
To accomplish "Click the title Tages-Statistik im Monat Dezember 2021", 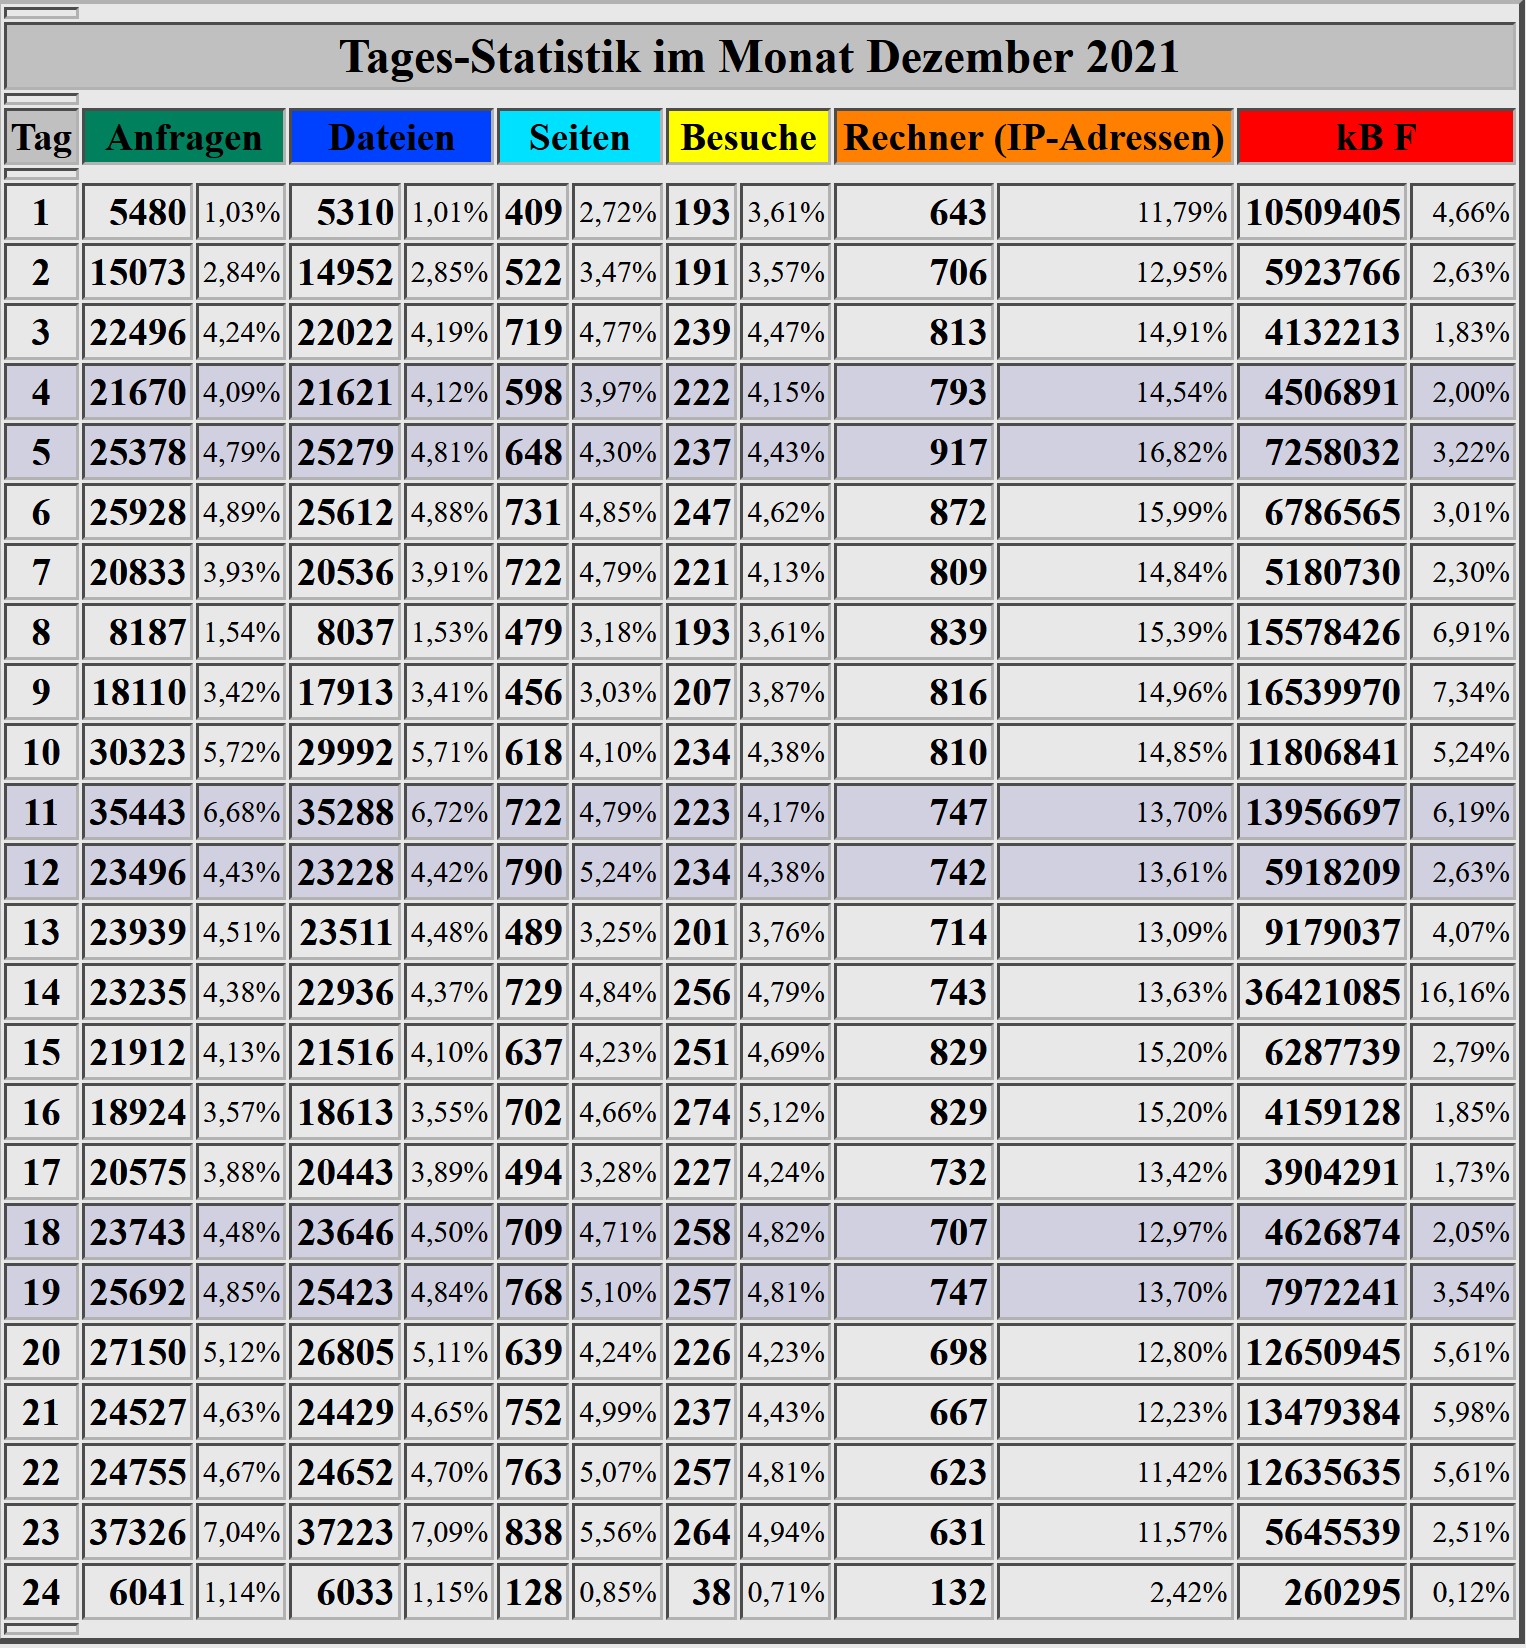I will 759,56.
